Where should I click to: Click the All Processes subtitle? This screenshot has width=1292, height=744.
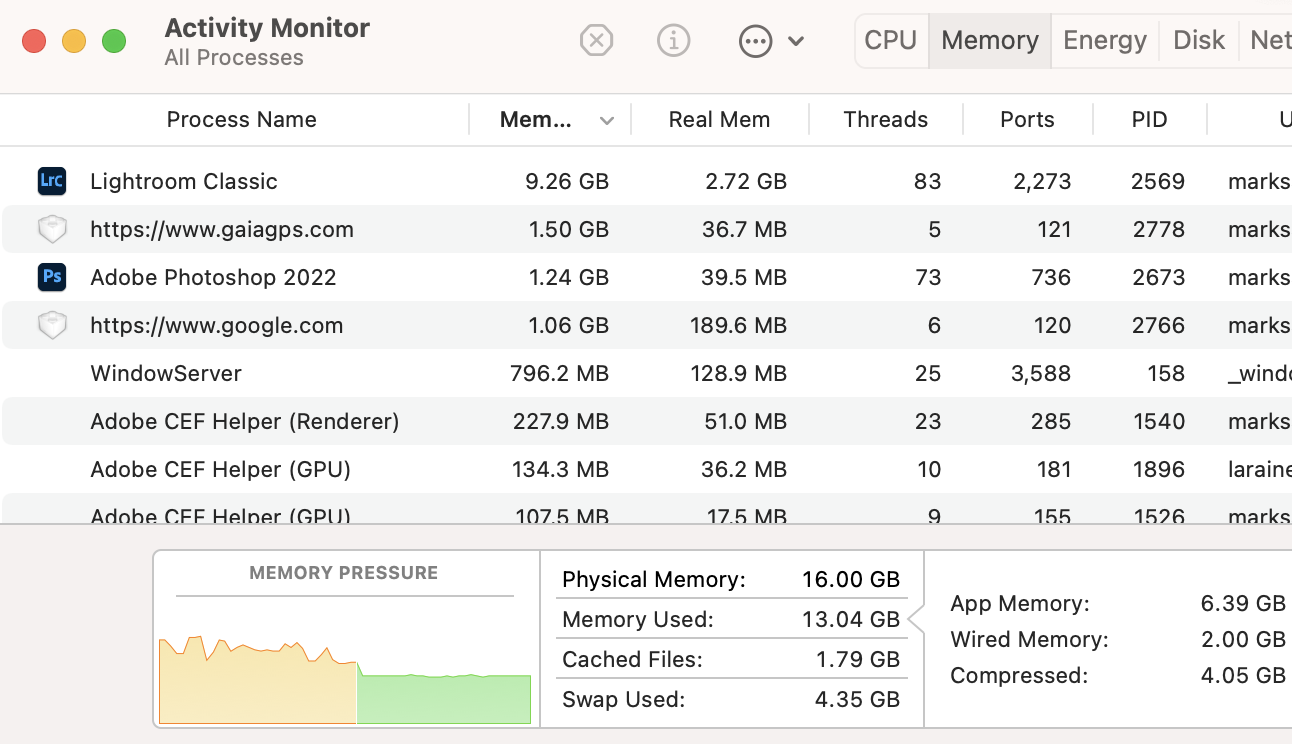pyautogui.click(x=234, y=58)
